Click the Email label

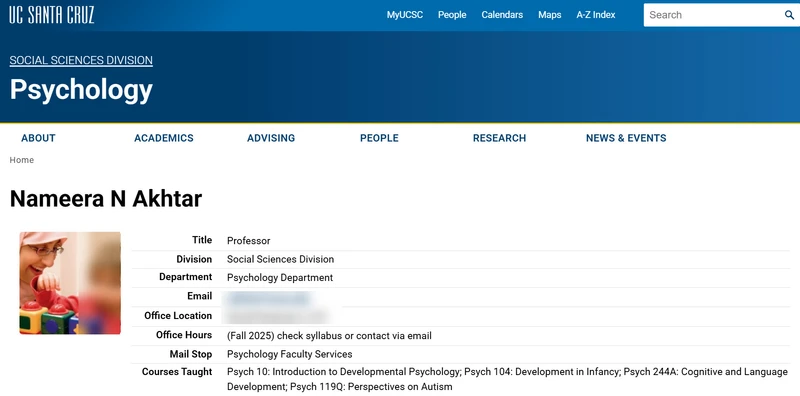(x=199, y=296)
